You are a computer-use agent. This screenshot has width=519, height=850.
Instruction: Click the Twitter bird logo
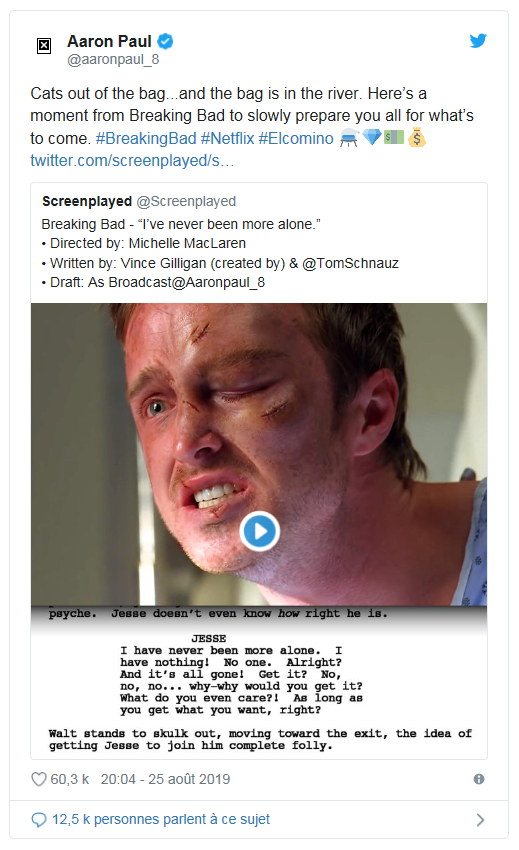[478, 41]
